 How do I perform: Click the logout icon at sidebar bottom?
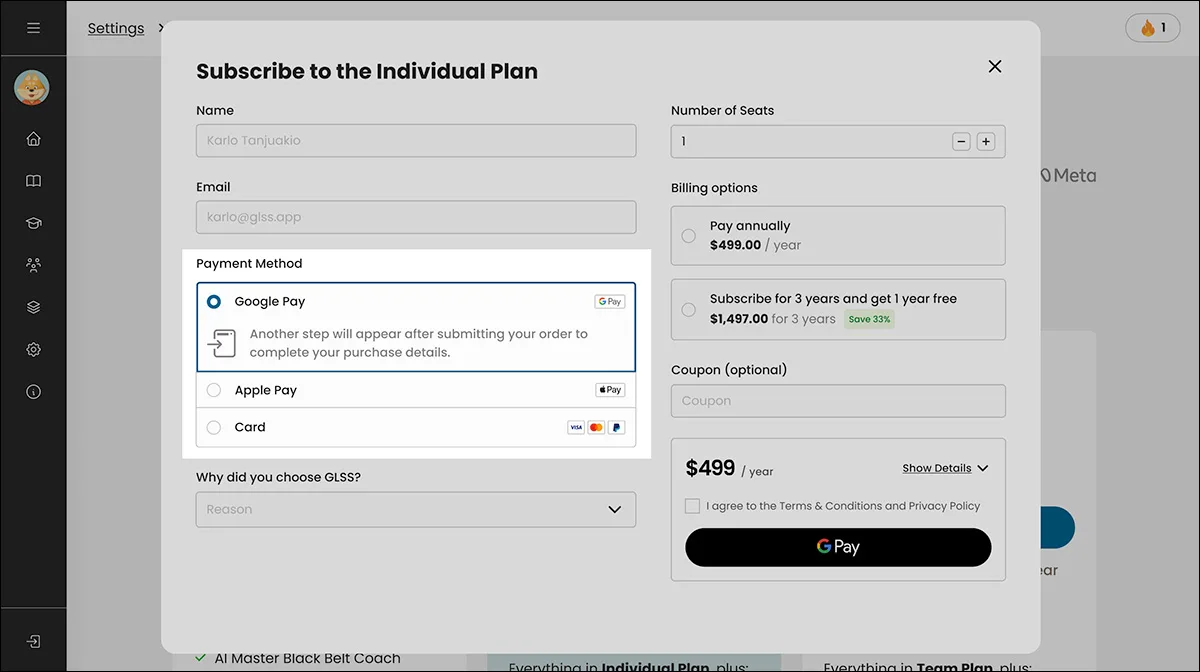[x=33, y=641]
